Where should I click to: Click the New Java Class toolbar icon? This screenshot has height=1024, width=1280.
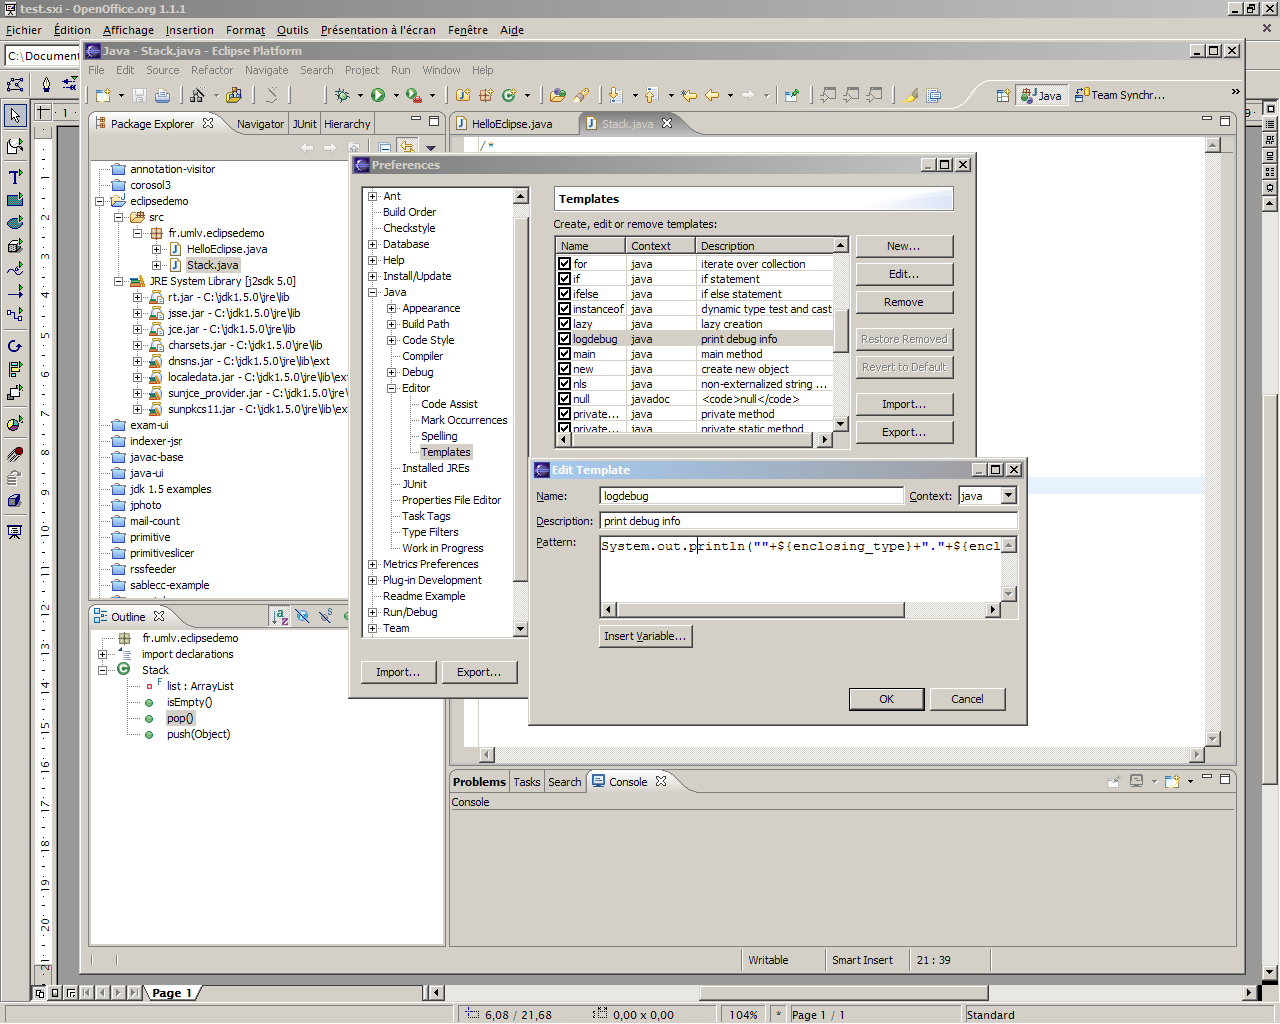click(x=509, y=95)
